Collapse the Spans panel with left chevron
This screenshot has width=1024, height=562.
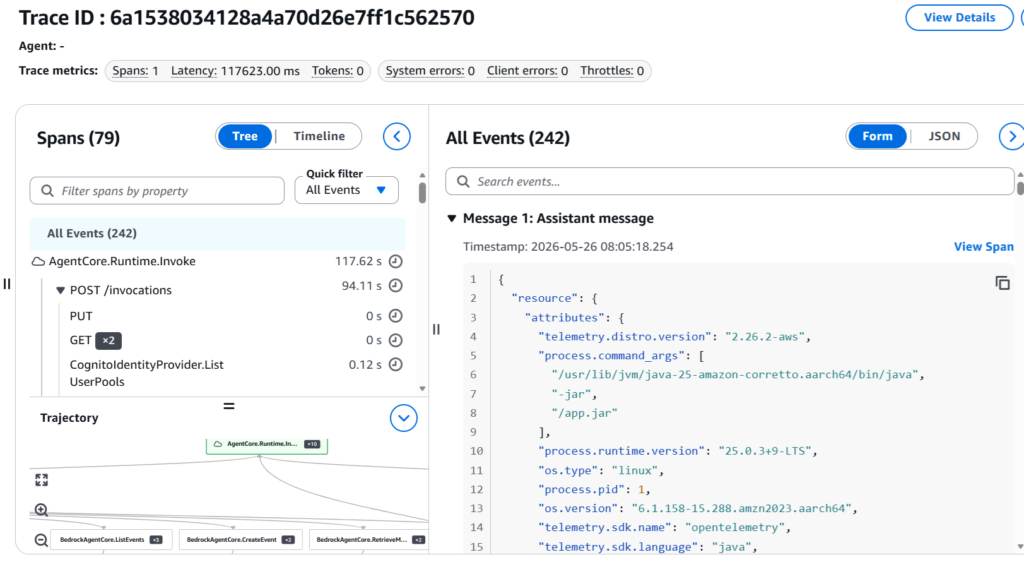[x=396, y=136]
